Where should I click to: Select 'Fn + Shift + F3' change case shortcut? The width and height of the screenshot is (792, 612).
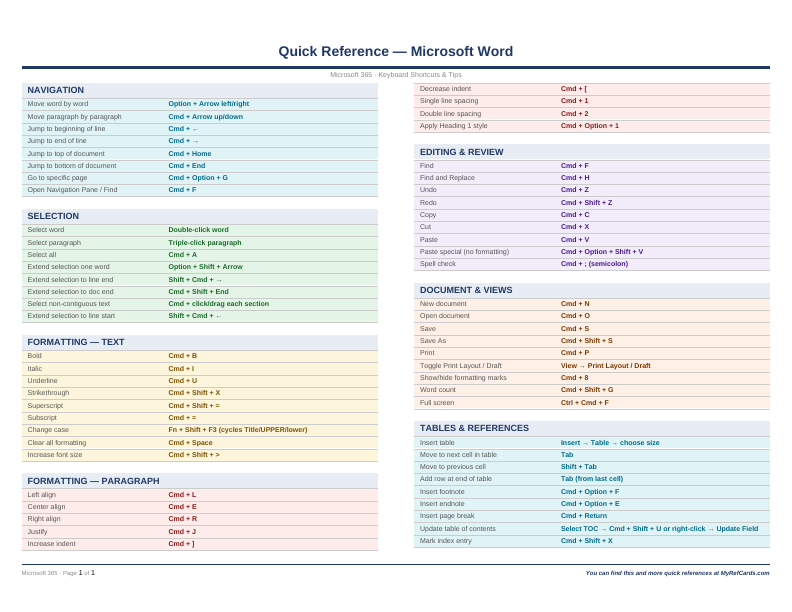click(x=192, y=430)
